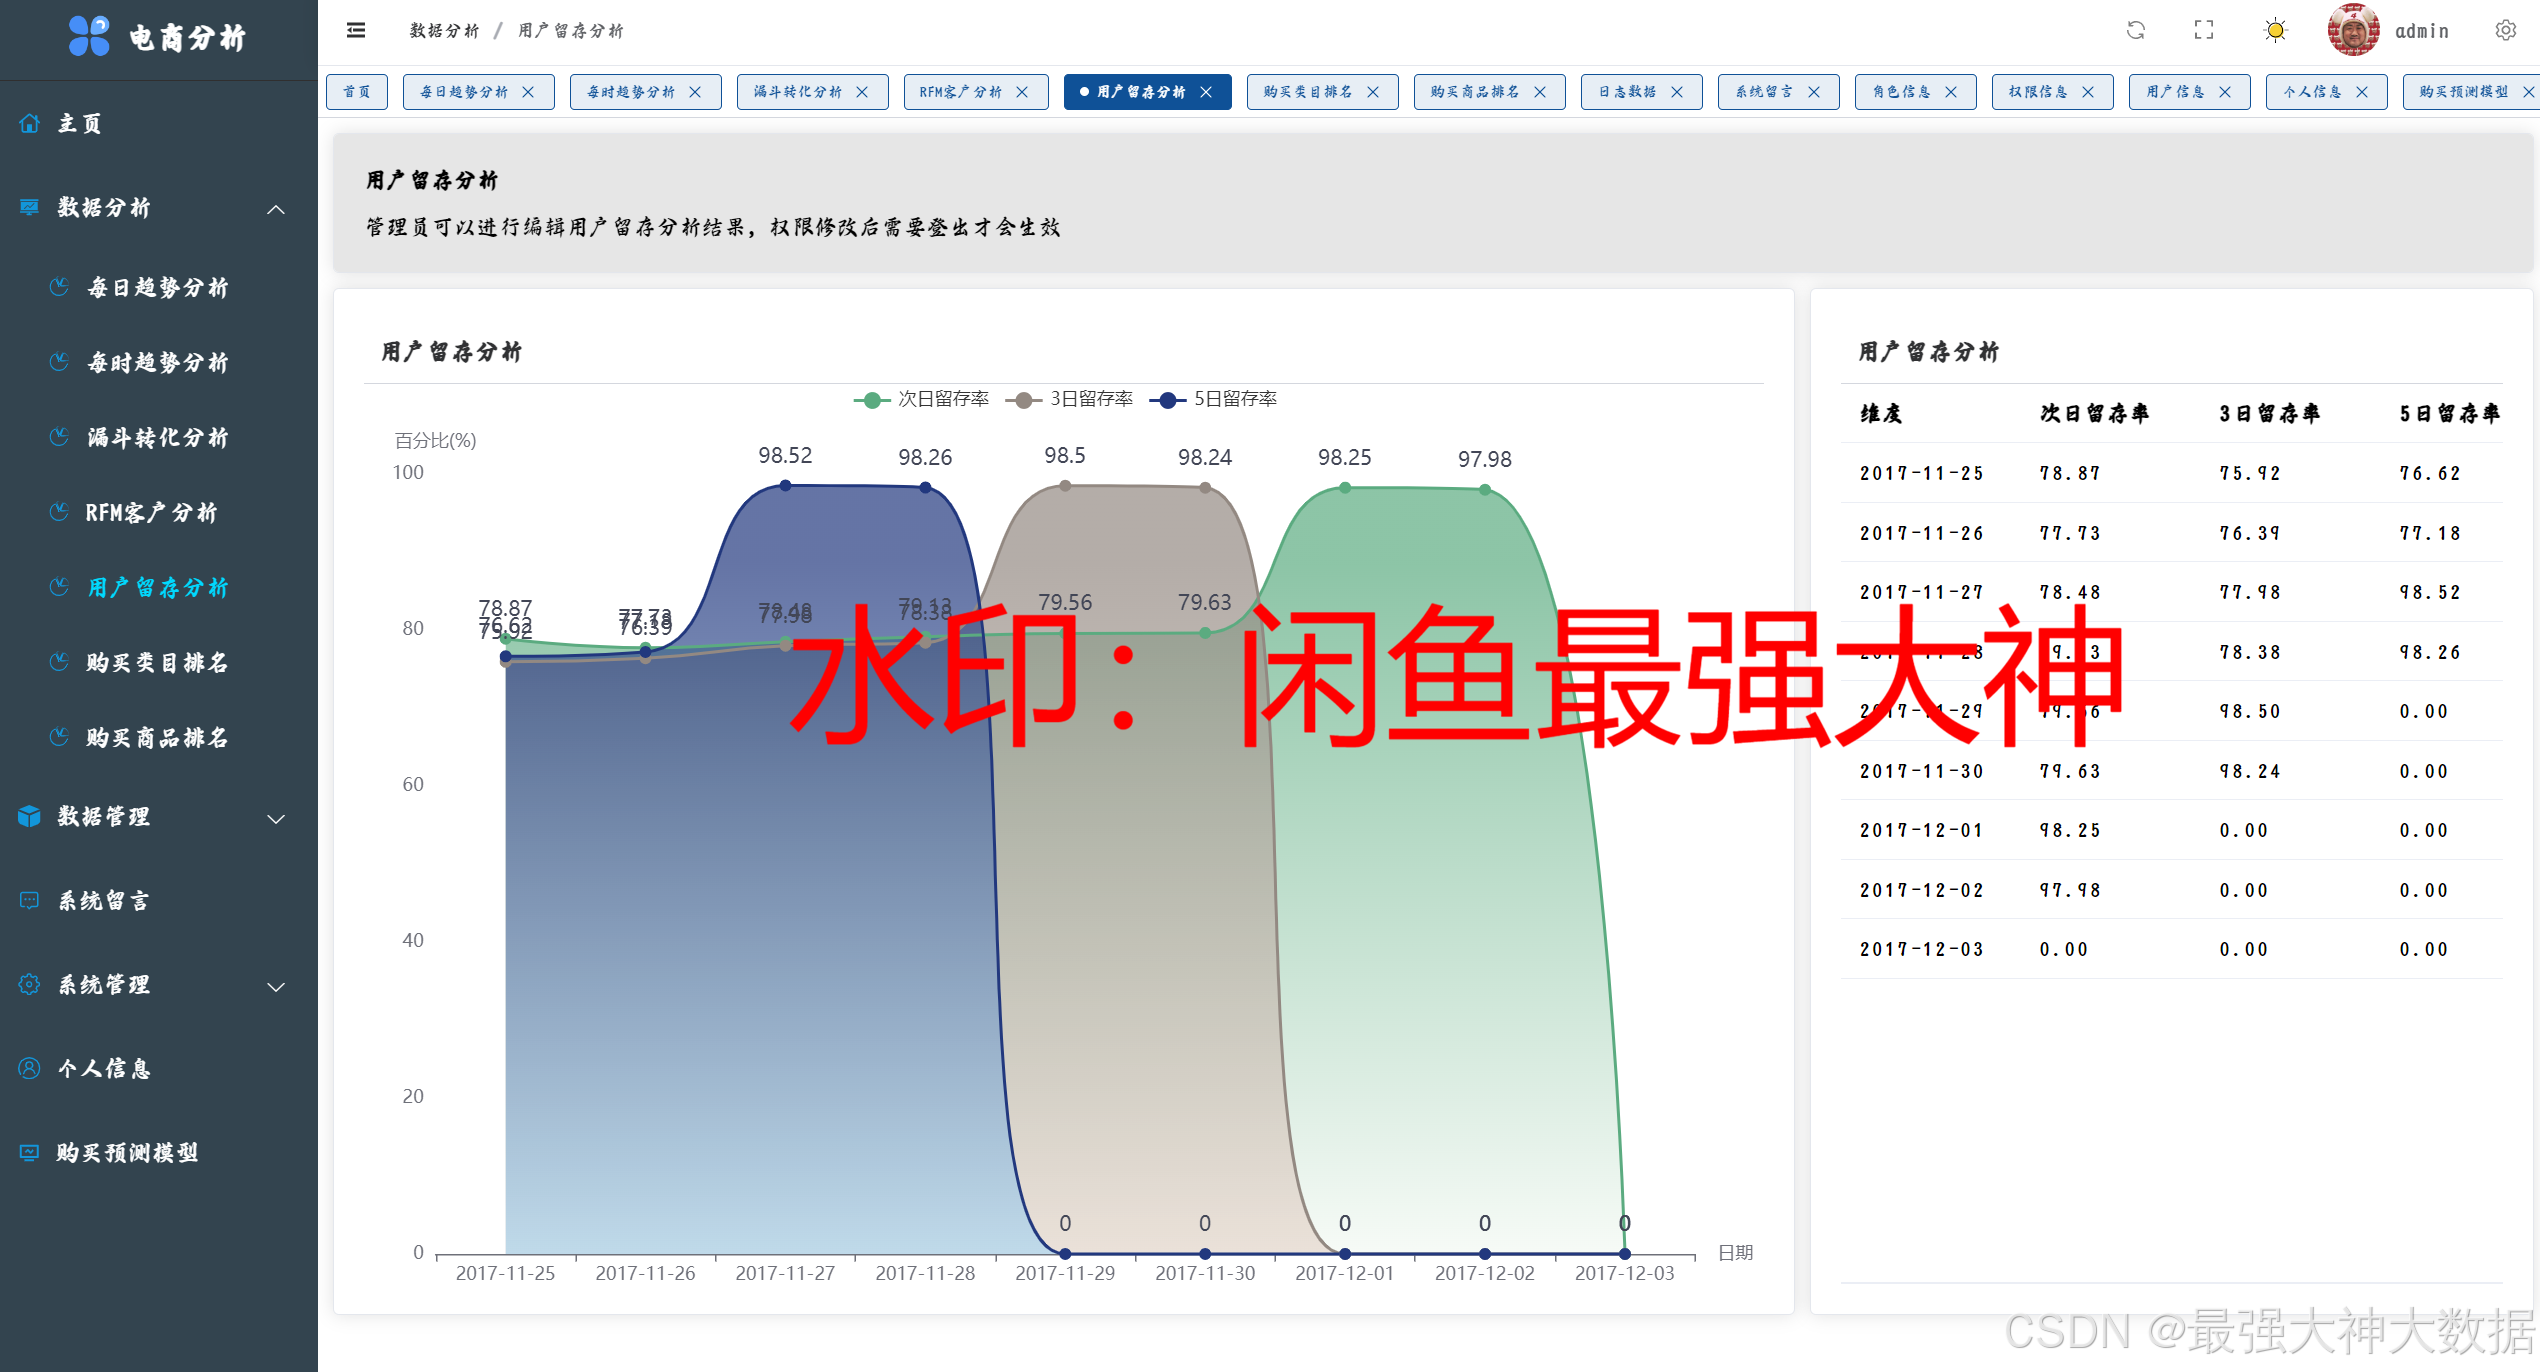This screenshot has width=2540, height=1372.
Task: Click the hamburger menu collapse icon
Action: (356, 31)
